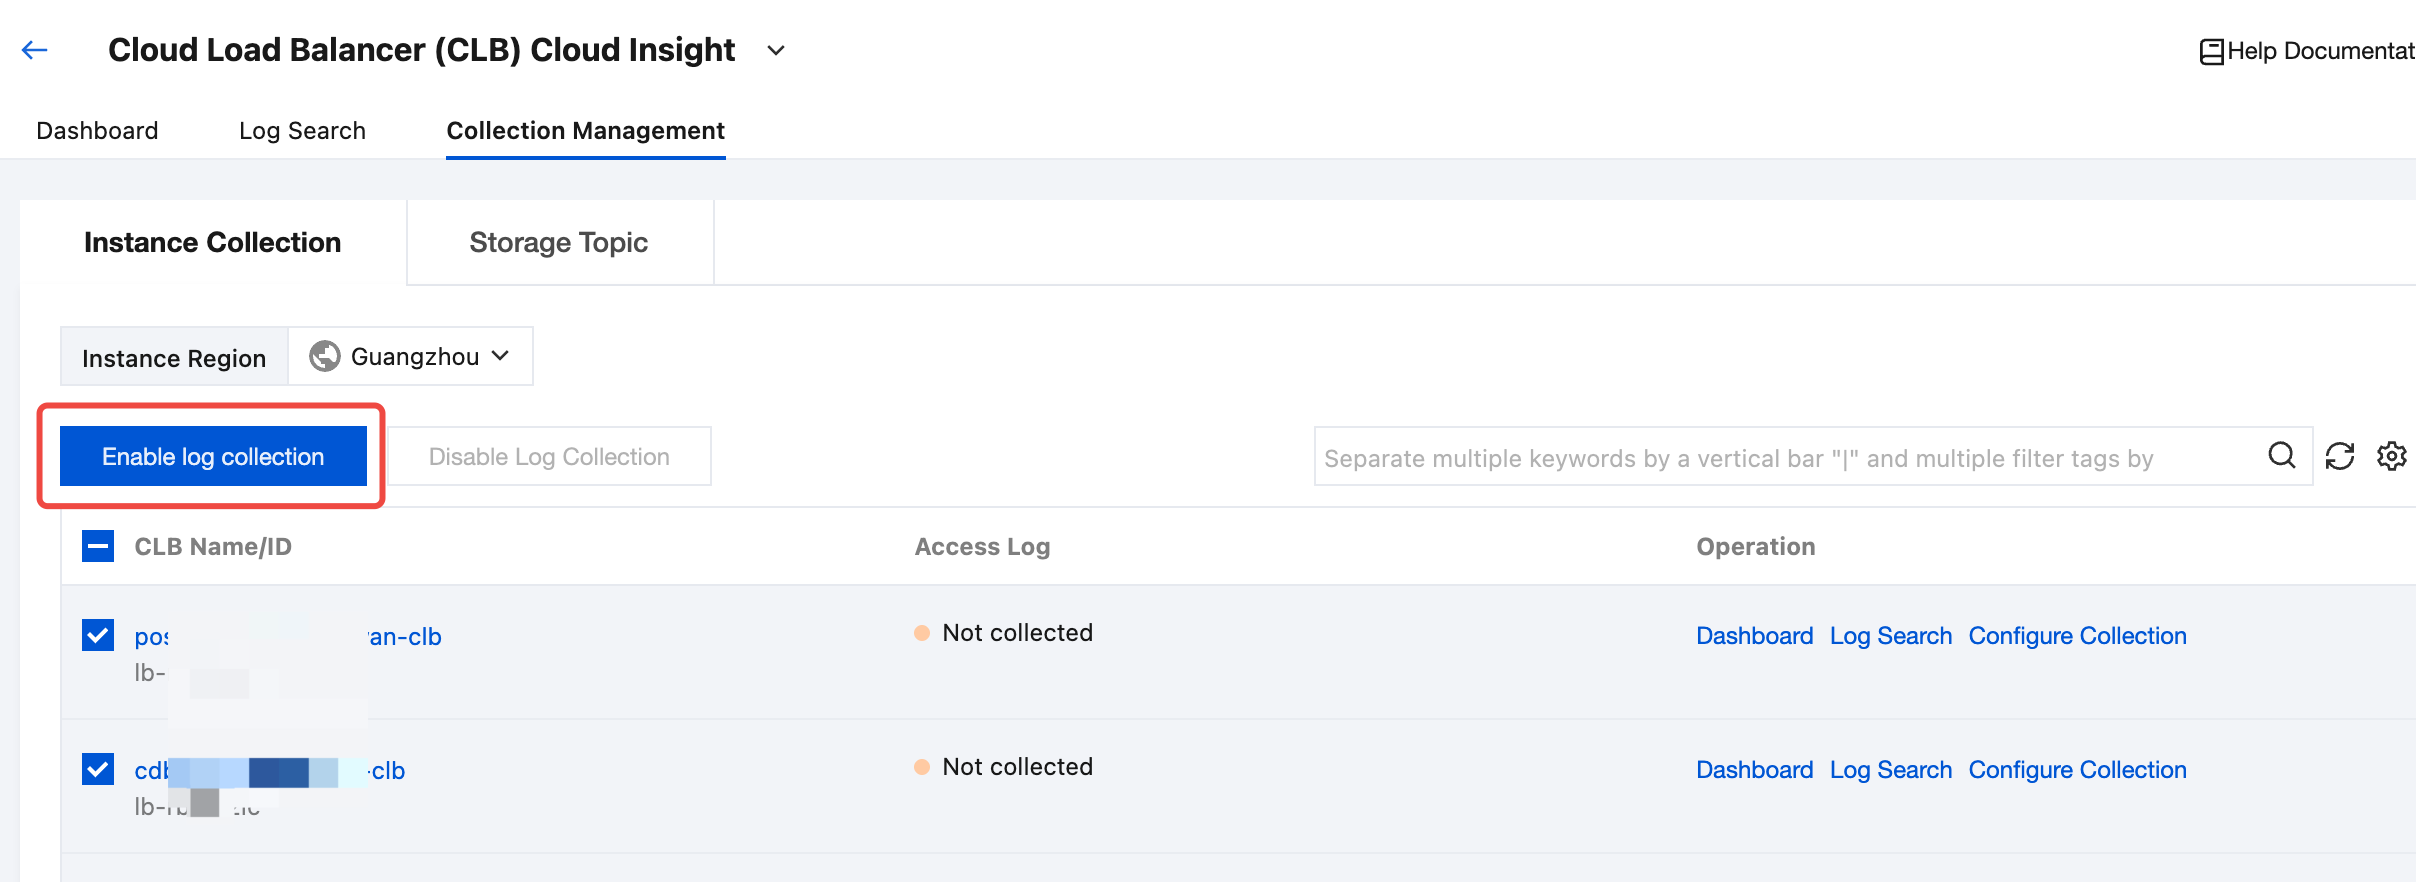The height and width of the screenshot is (882, 2416).
Task: Open Configure Collection for first instance
Action: [x=2077, y=636]
